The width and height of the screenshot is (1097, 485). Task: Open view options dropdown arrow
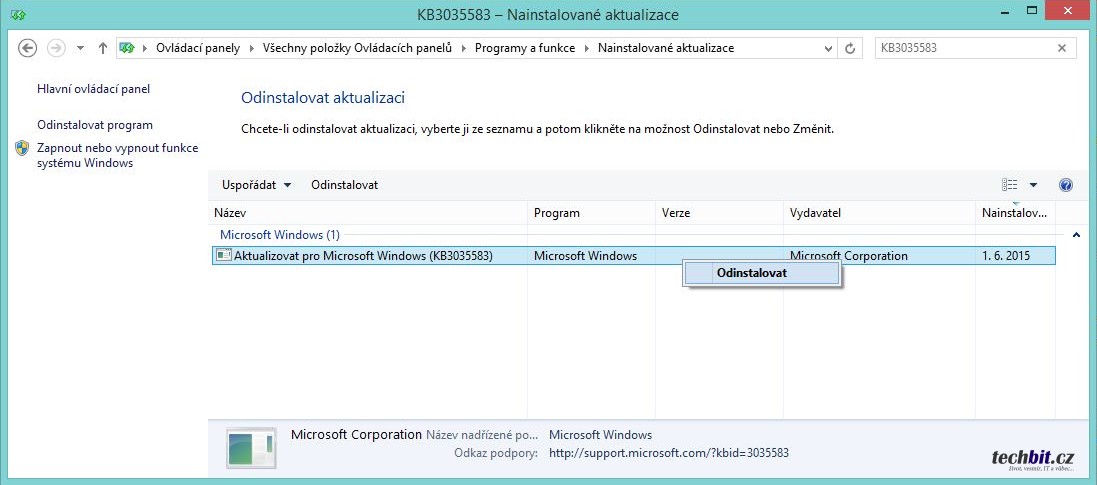[x=1033, y=185]
